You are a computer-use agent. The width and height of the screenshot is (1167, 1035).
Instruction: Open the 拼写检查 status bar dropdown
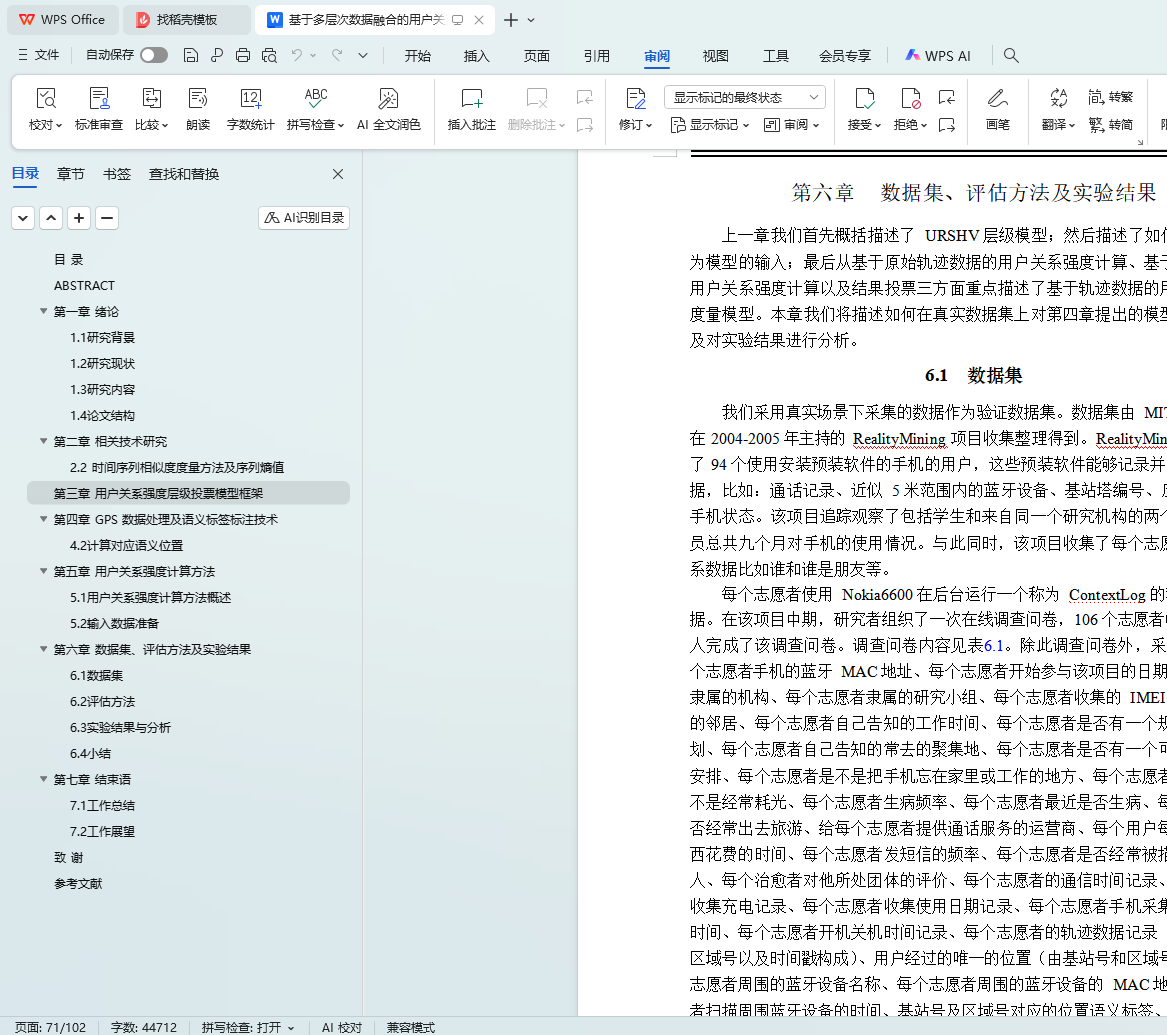(248, 1027)
